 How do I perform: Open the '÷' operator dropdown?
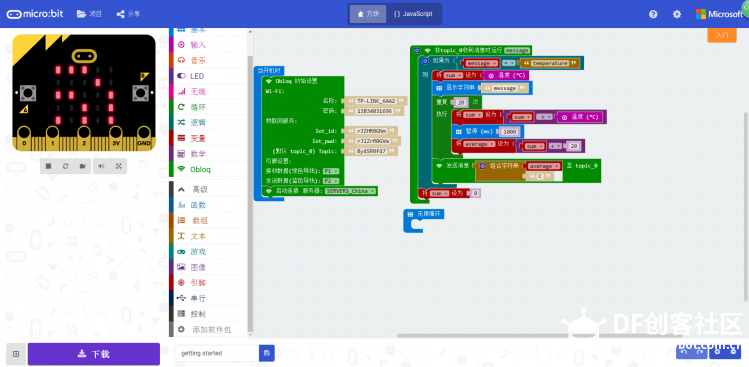[554, 146]
